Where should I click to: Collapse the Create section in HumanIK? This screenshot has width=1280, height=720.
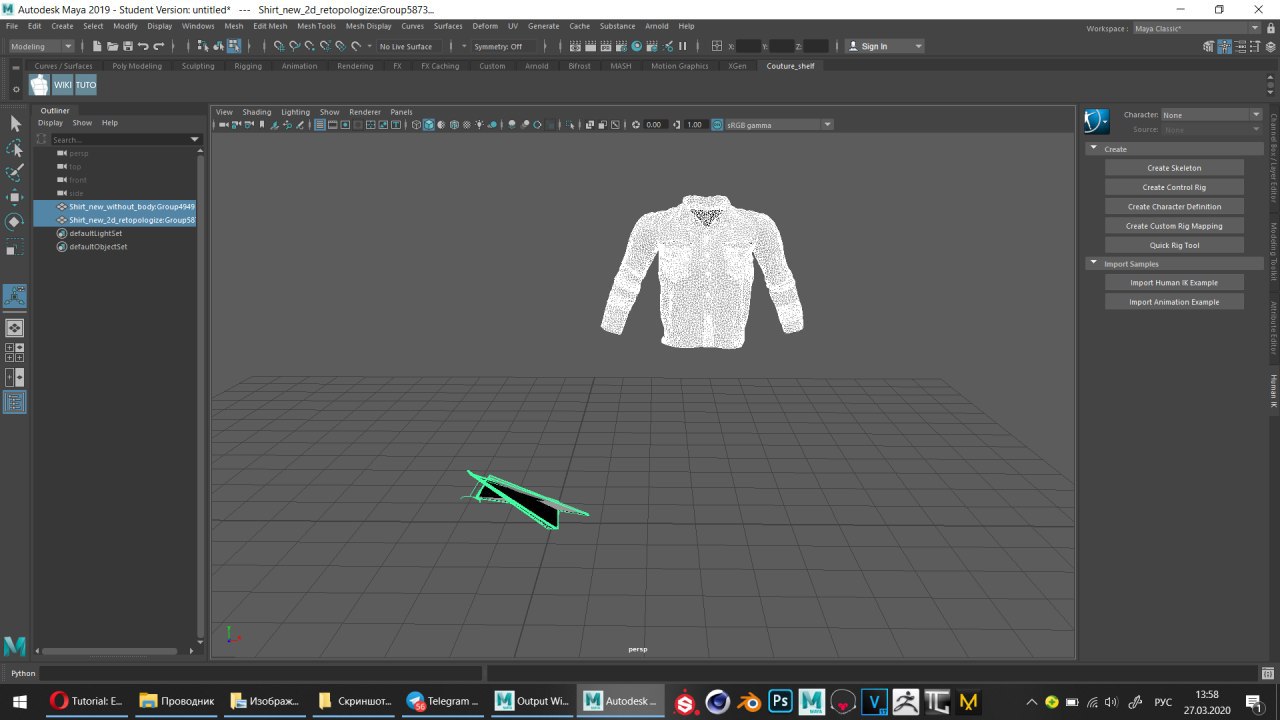[1094, 148]
